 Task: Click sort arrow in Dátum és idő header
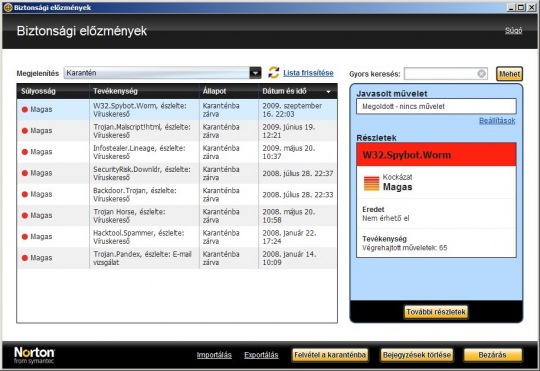329,92
